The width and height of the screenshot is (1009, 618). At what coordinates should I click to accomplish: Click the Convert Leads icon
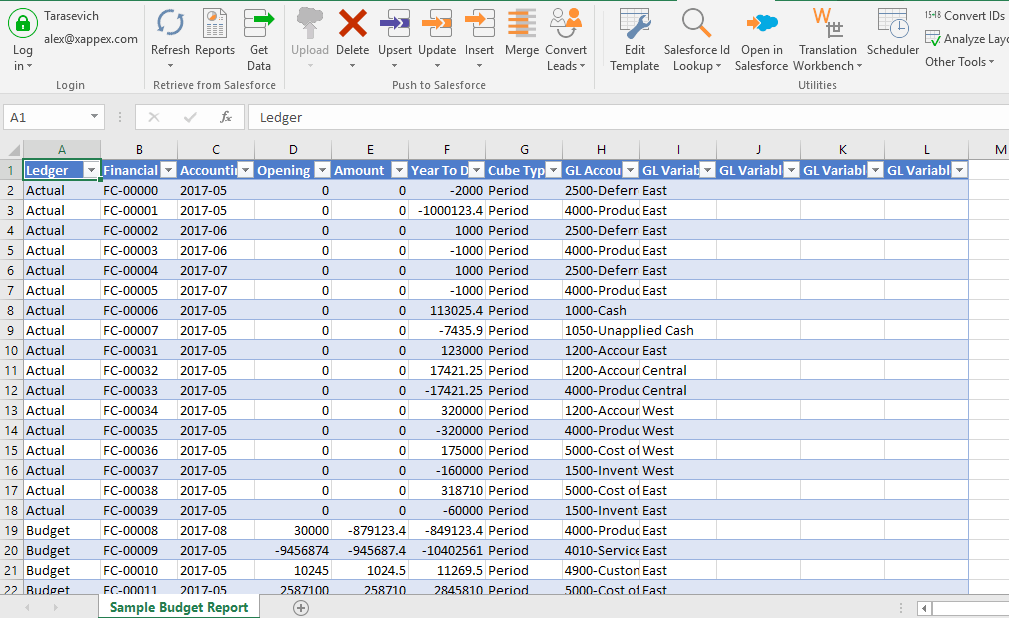coord(566,23)
